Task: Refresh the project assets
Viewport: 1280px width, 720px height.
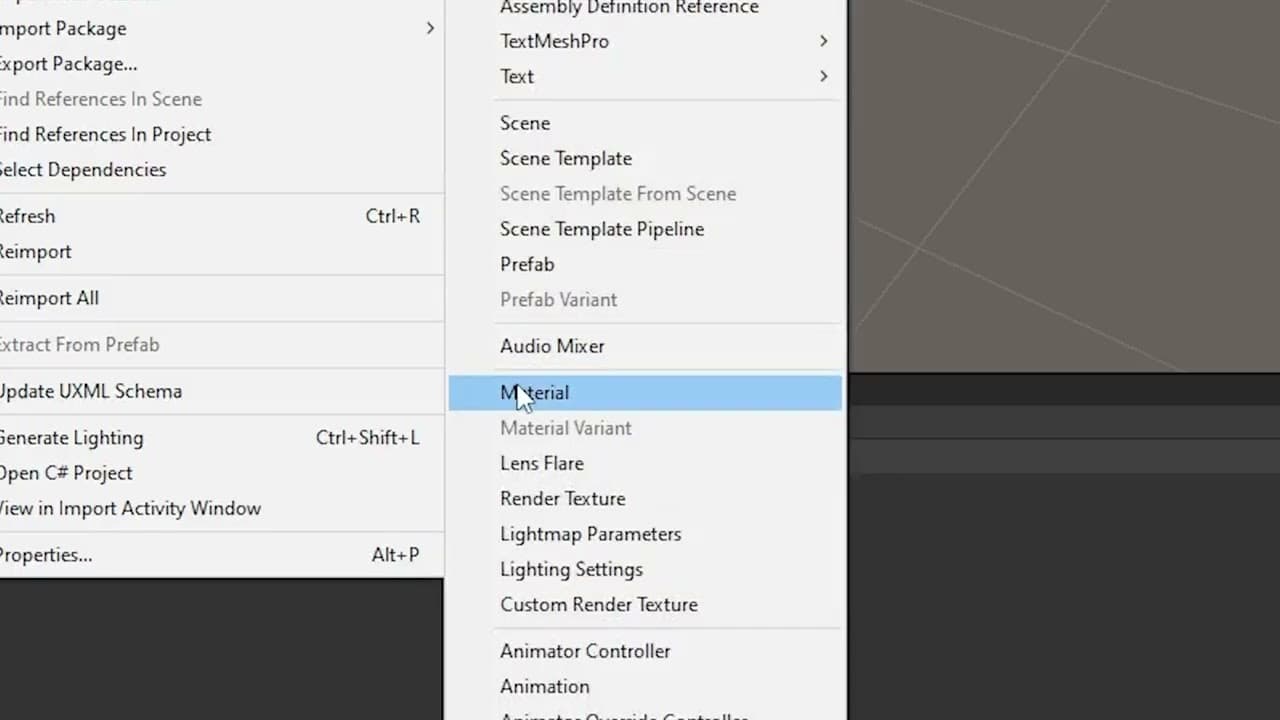Action: [28, 216]
